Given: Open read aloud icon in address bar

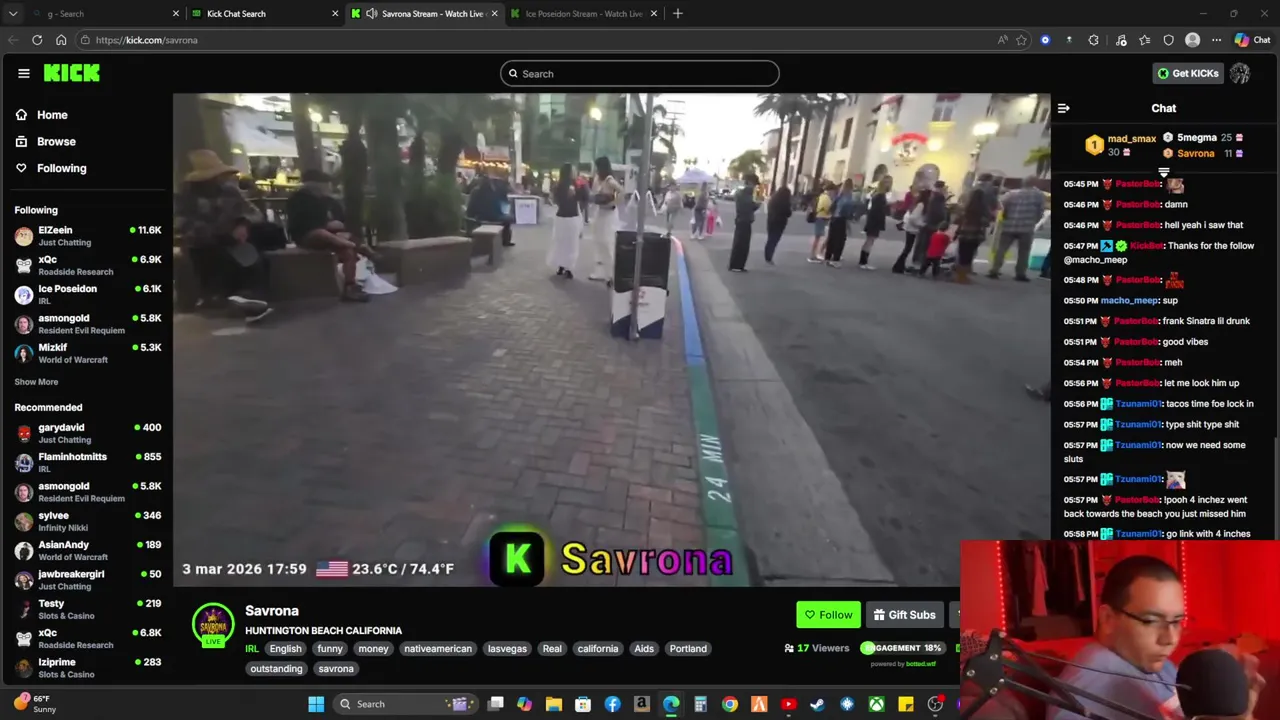Looking at the screenshot, I should click(x=1002, y=40).
